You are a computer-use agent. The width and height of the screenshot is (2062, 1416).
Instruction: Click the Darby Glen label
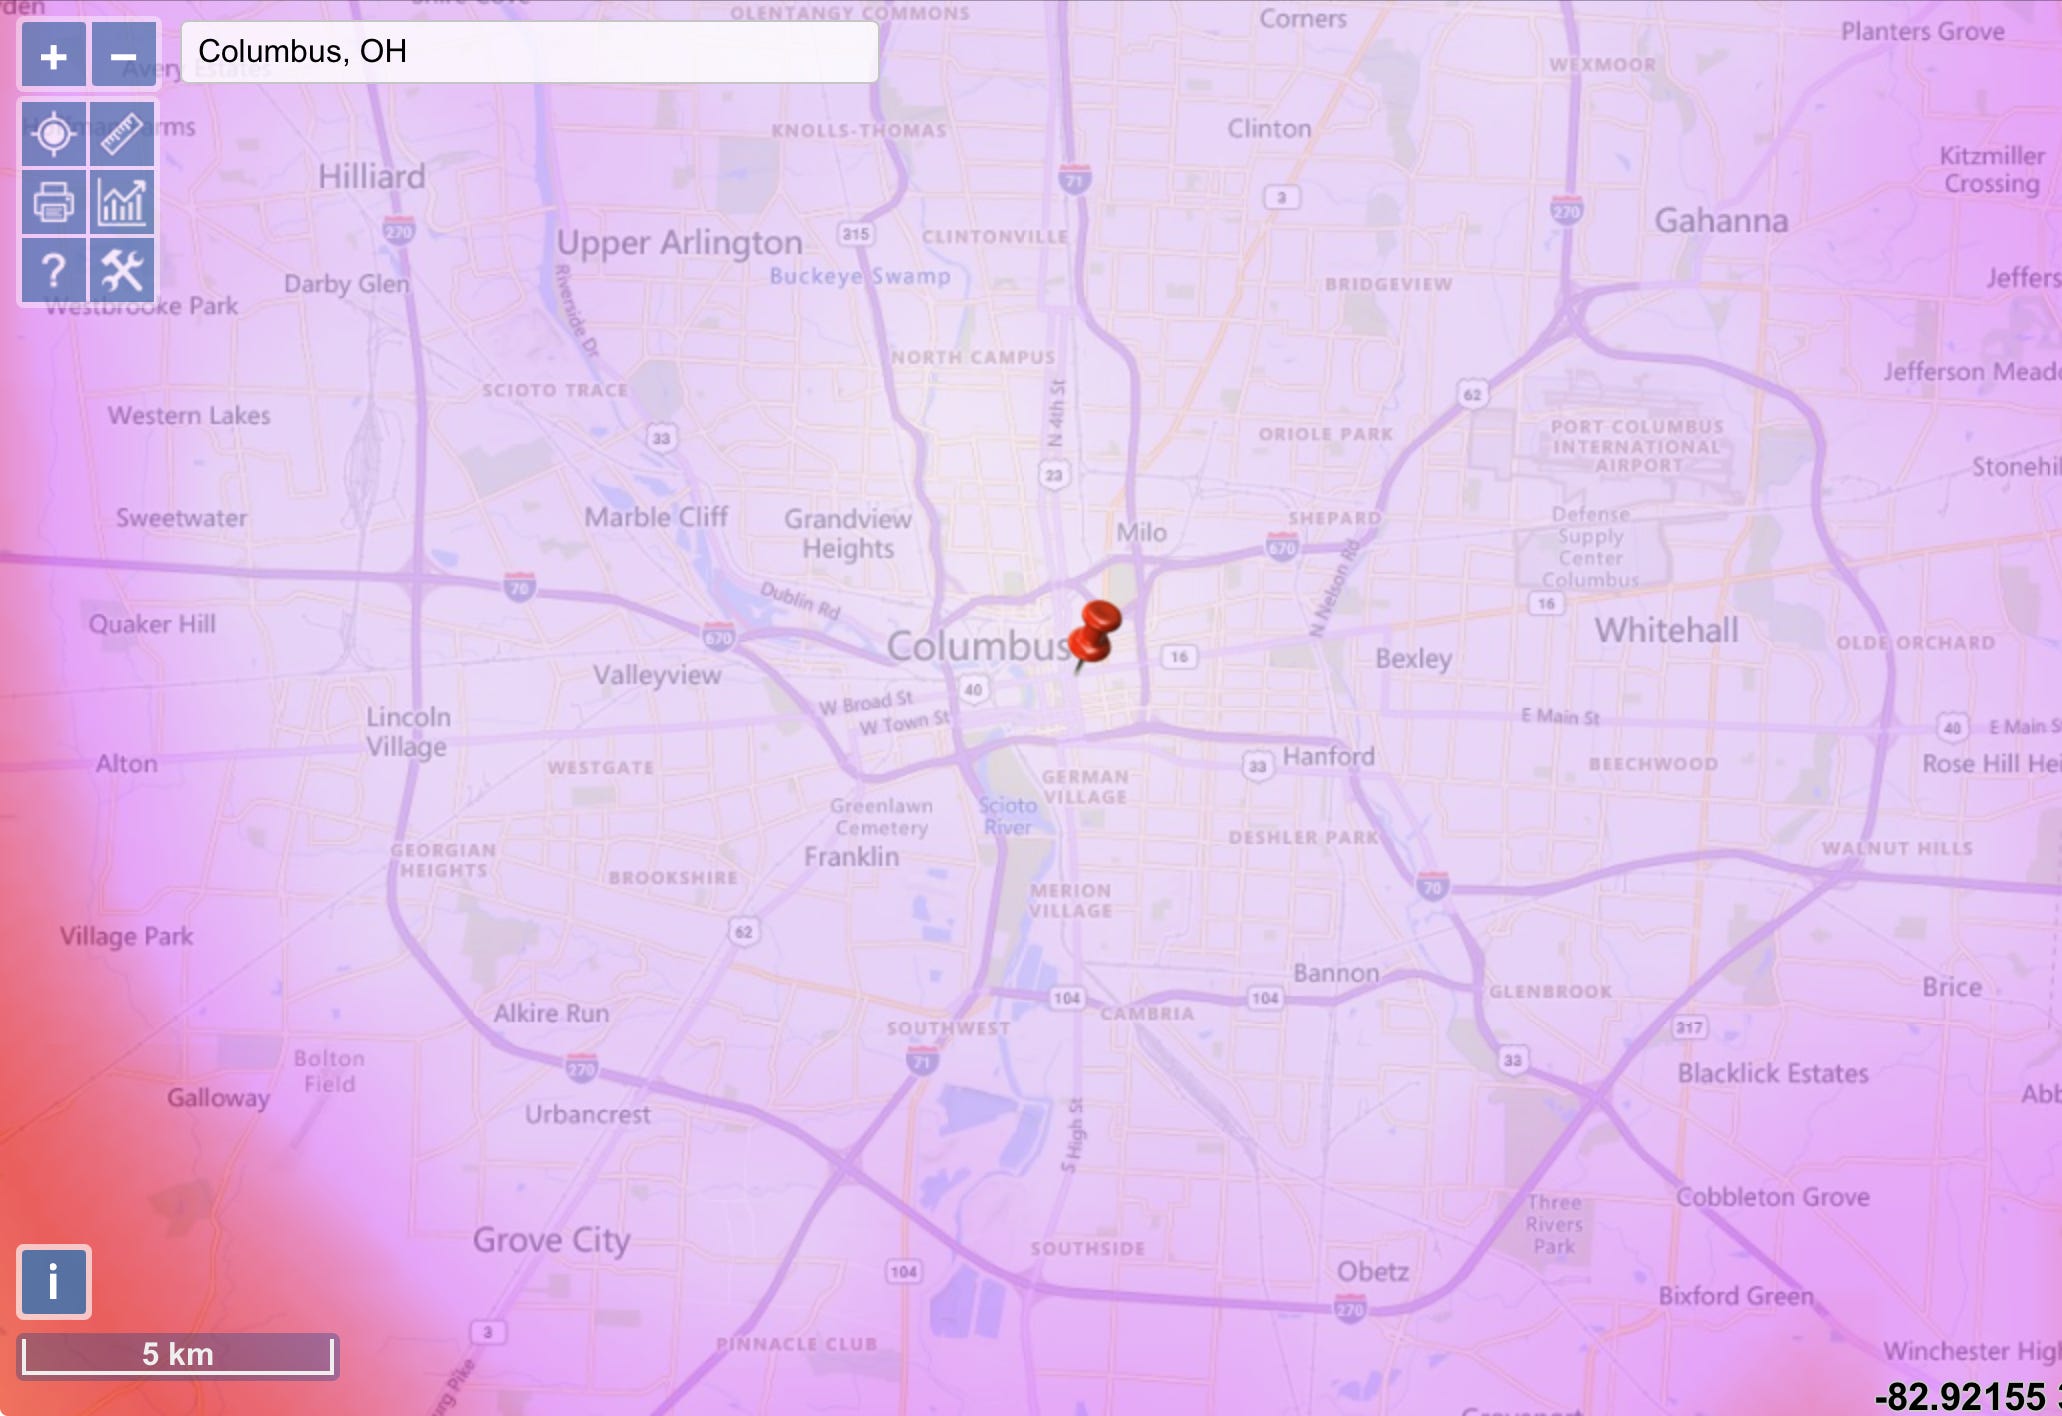[x=346, y=284]
